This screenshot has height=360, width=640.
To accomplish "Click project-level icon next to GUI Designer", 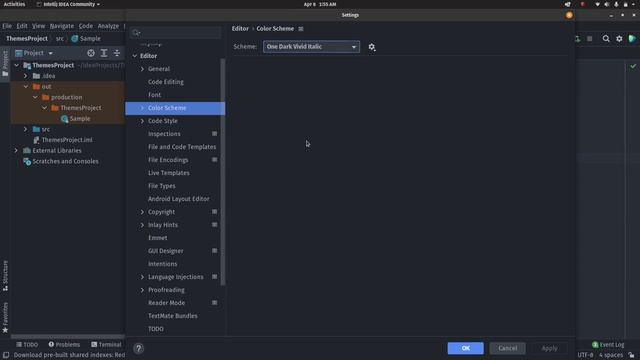I will tap(214, 251).
